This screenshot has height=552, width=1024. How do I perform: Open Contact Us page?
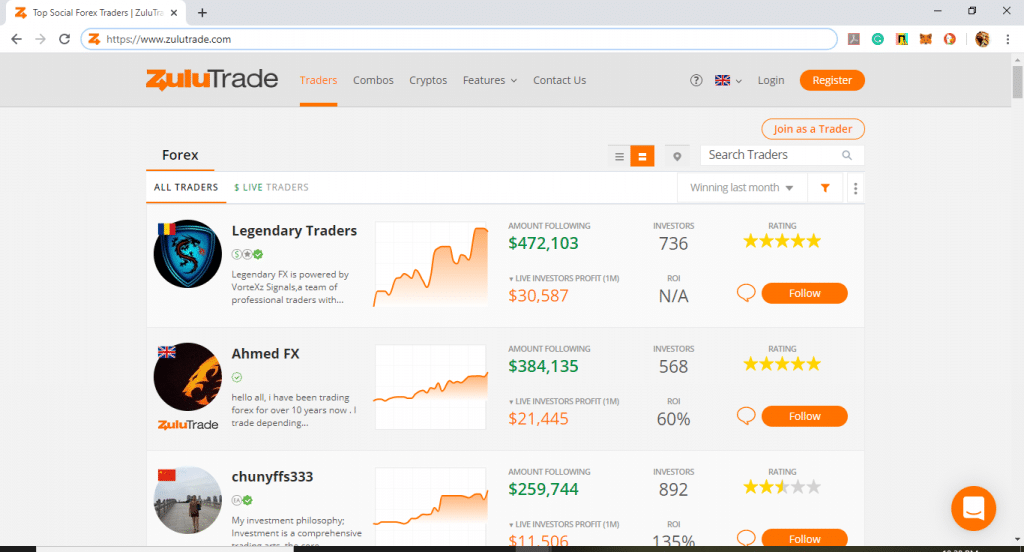(559, 80)
